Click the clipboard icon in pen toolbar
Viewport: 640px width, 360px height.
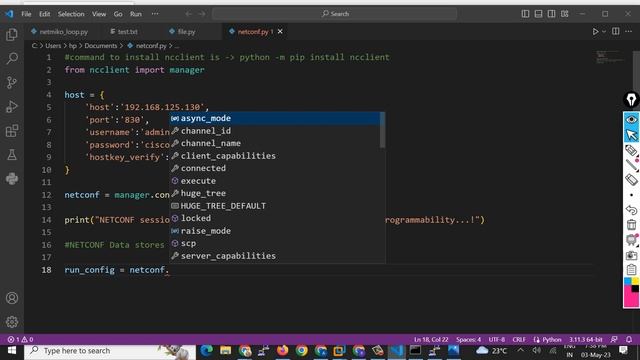click(x=631, y=270)
